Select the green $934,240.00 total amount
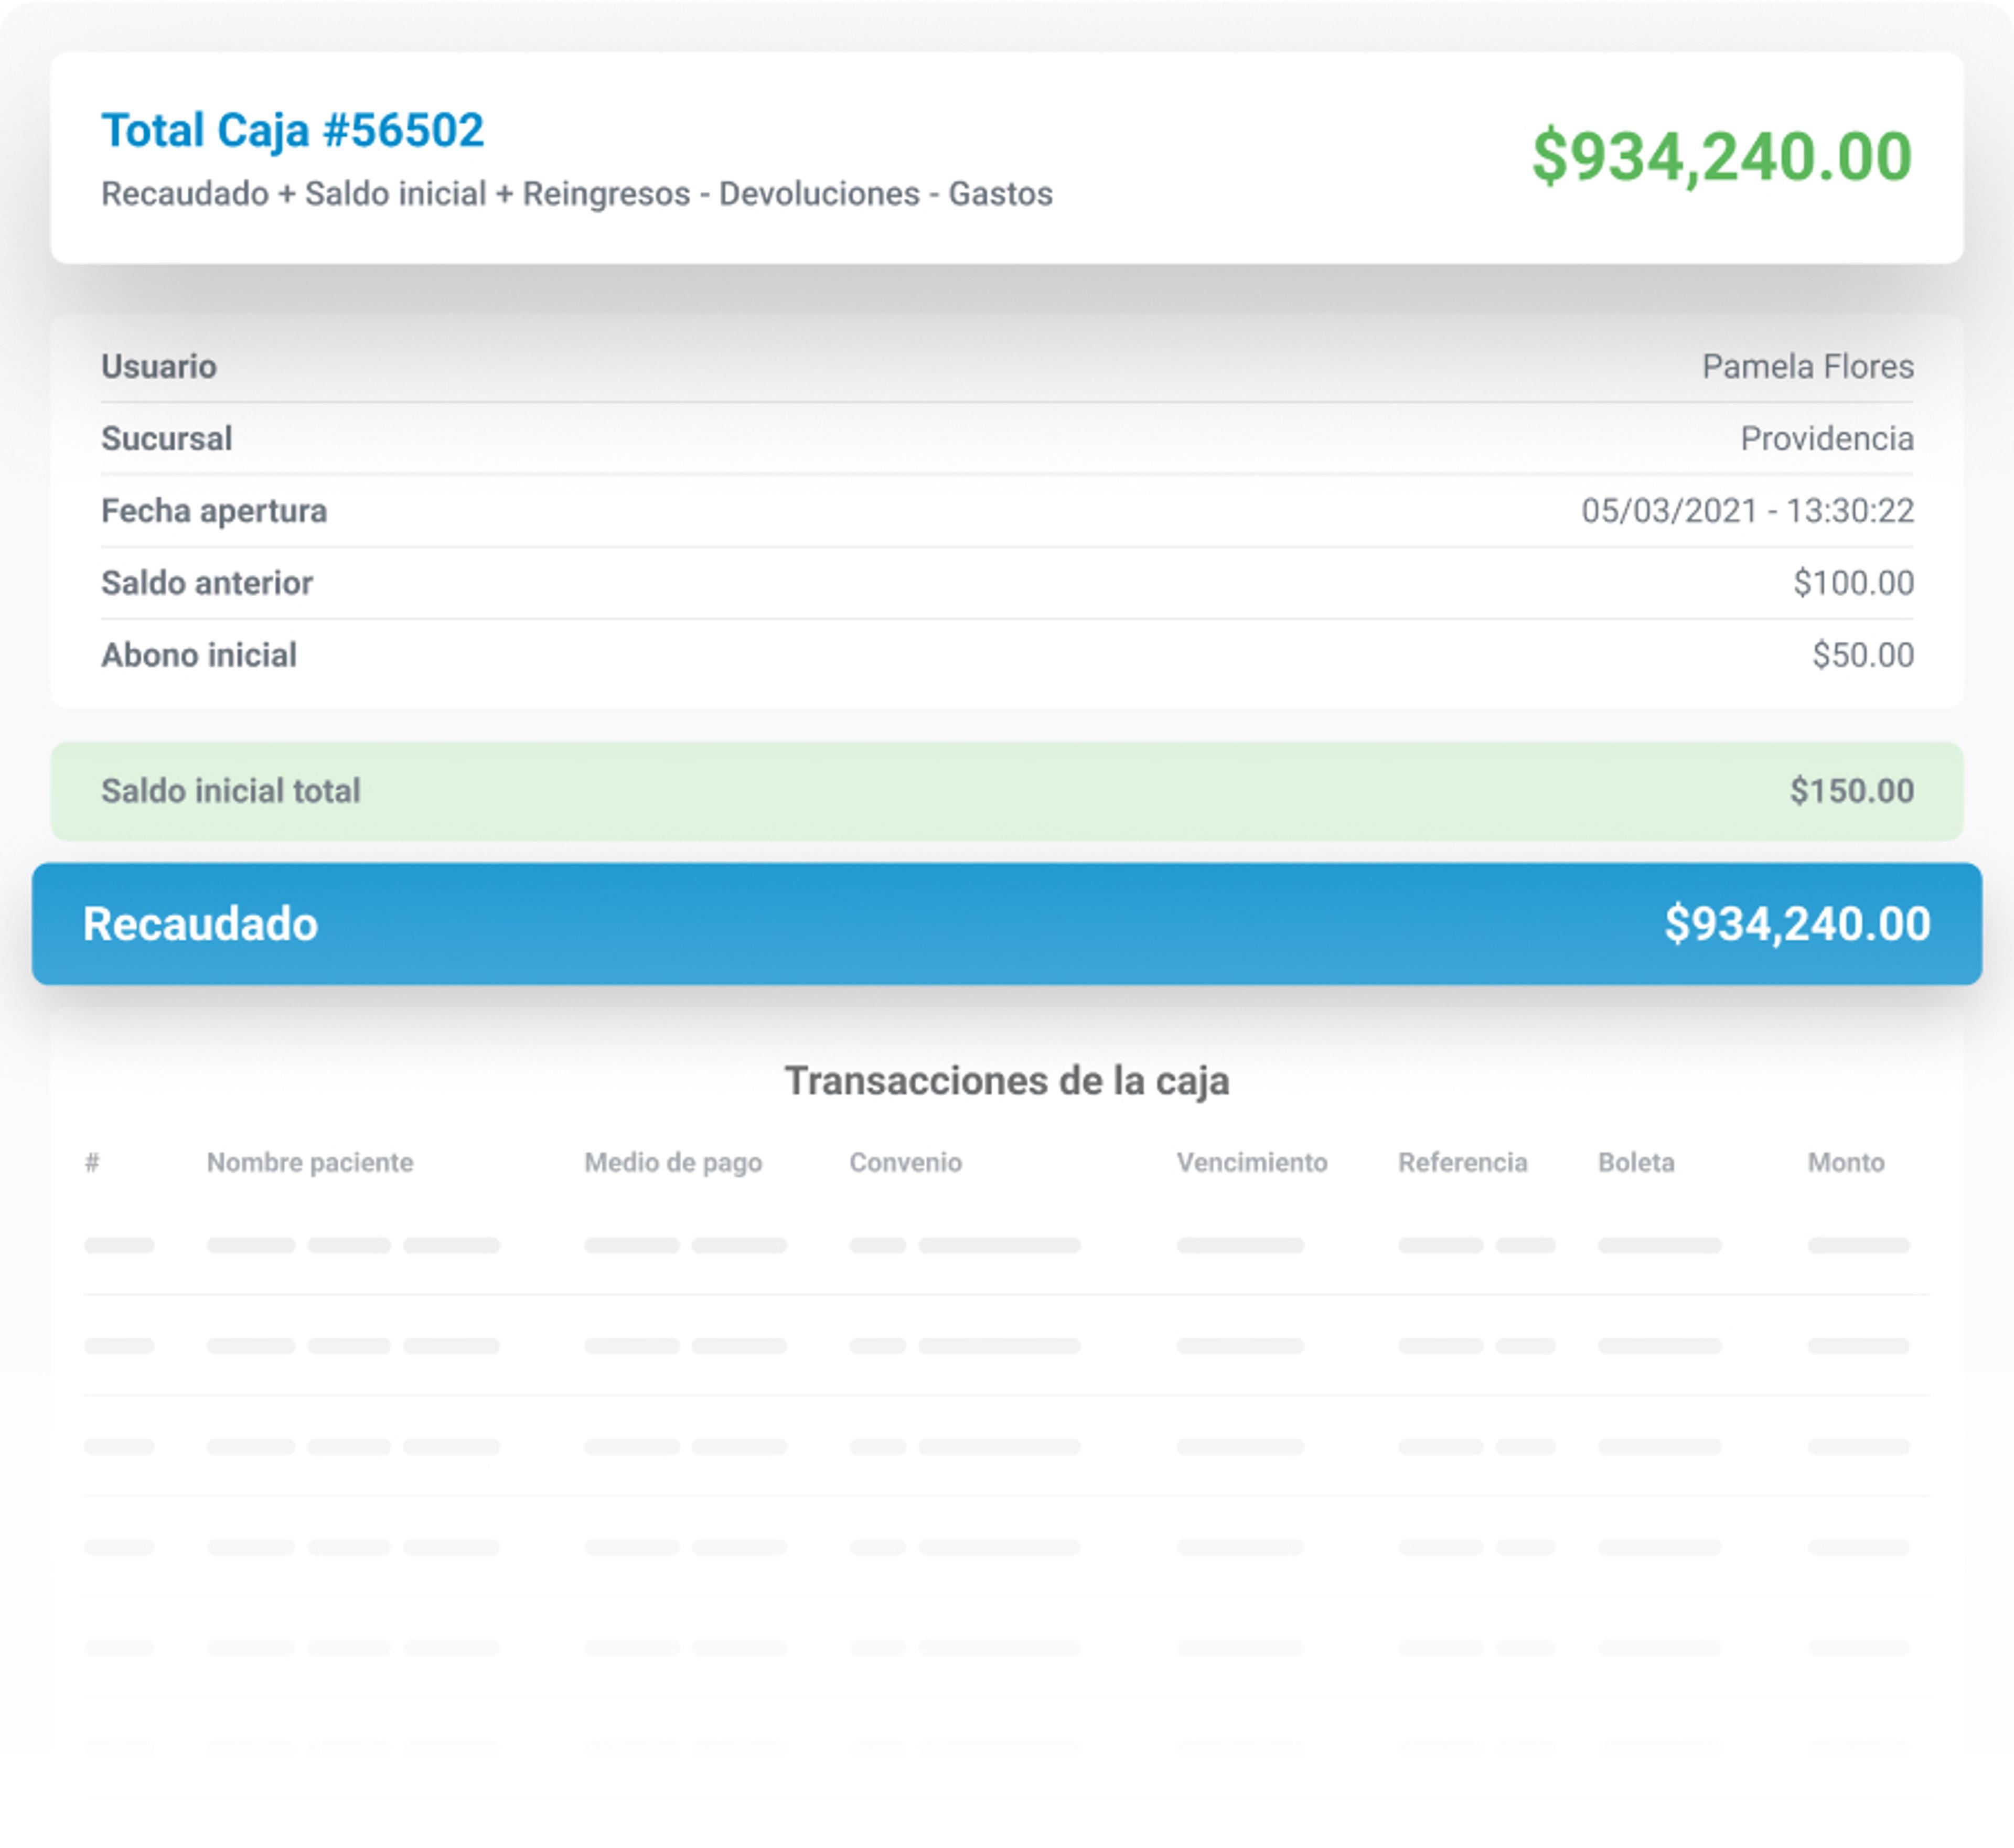The width and height of the screenshot is (2014, 1848). pyautogui.click(x=1722, y=157)
